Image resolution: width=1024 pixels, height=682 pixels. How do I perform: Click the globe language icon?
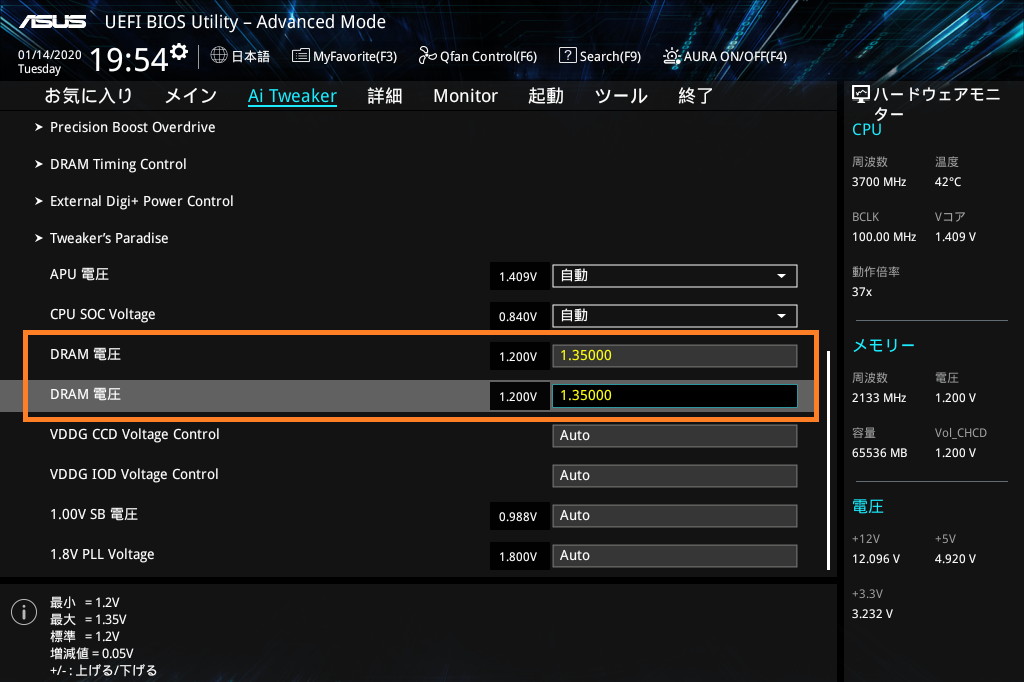click(219, 56)
